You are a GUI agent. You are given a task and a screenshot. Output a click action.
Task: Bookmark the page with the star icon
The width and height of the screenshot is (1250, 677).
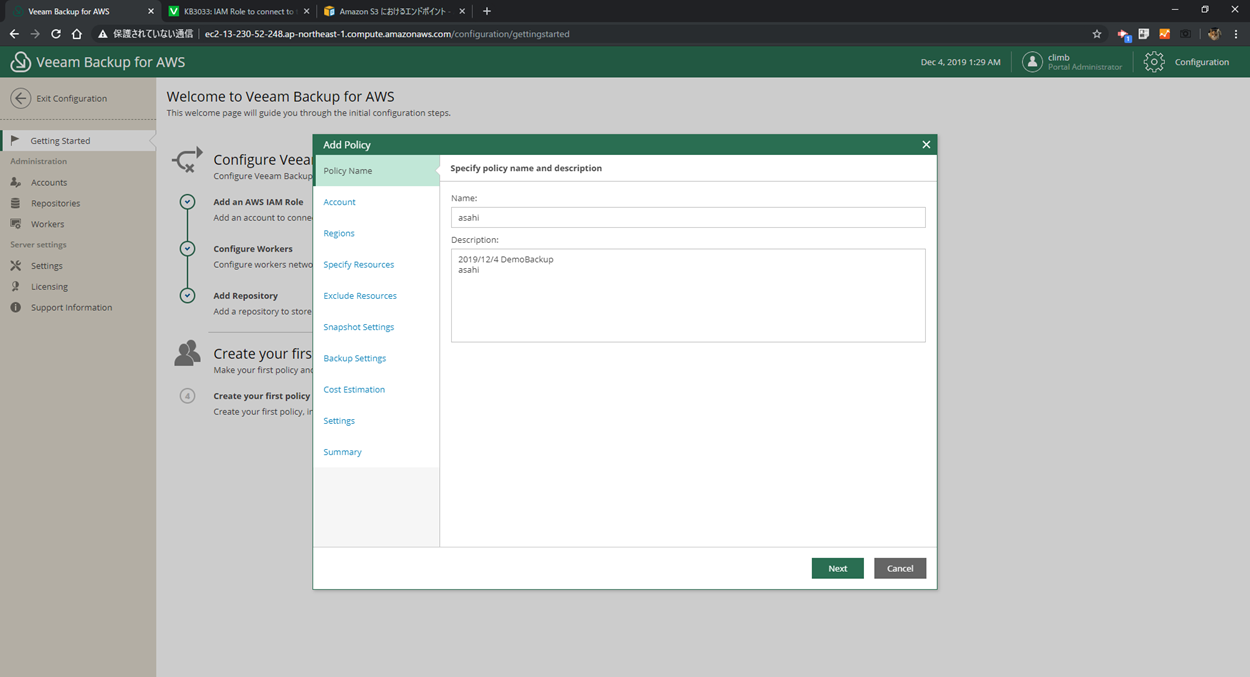click(1097, 34)
